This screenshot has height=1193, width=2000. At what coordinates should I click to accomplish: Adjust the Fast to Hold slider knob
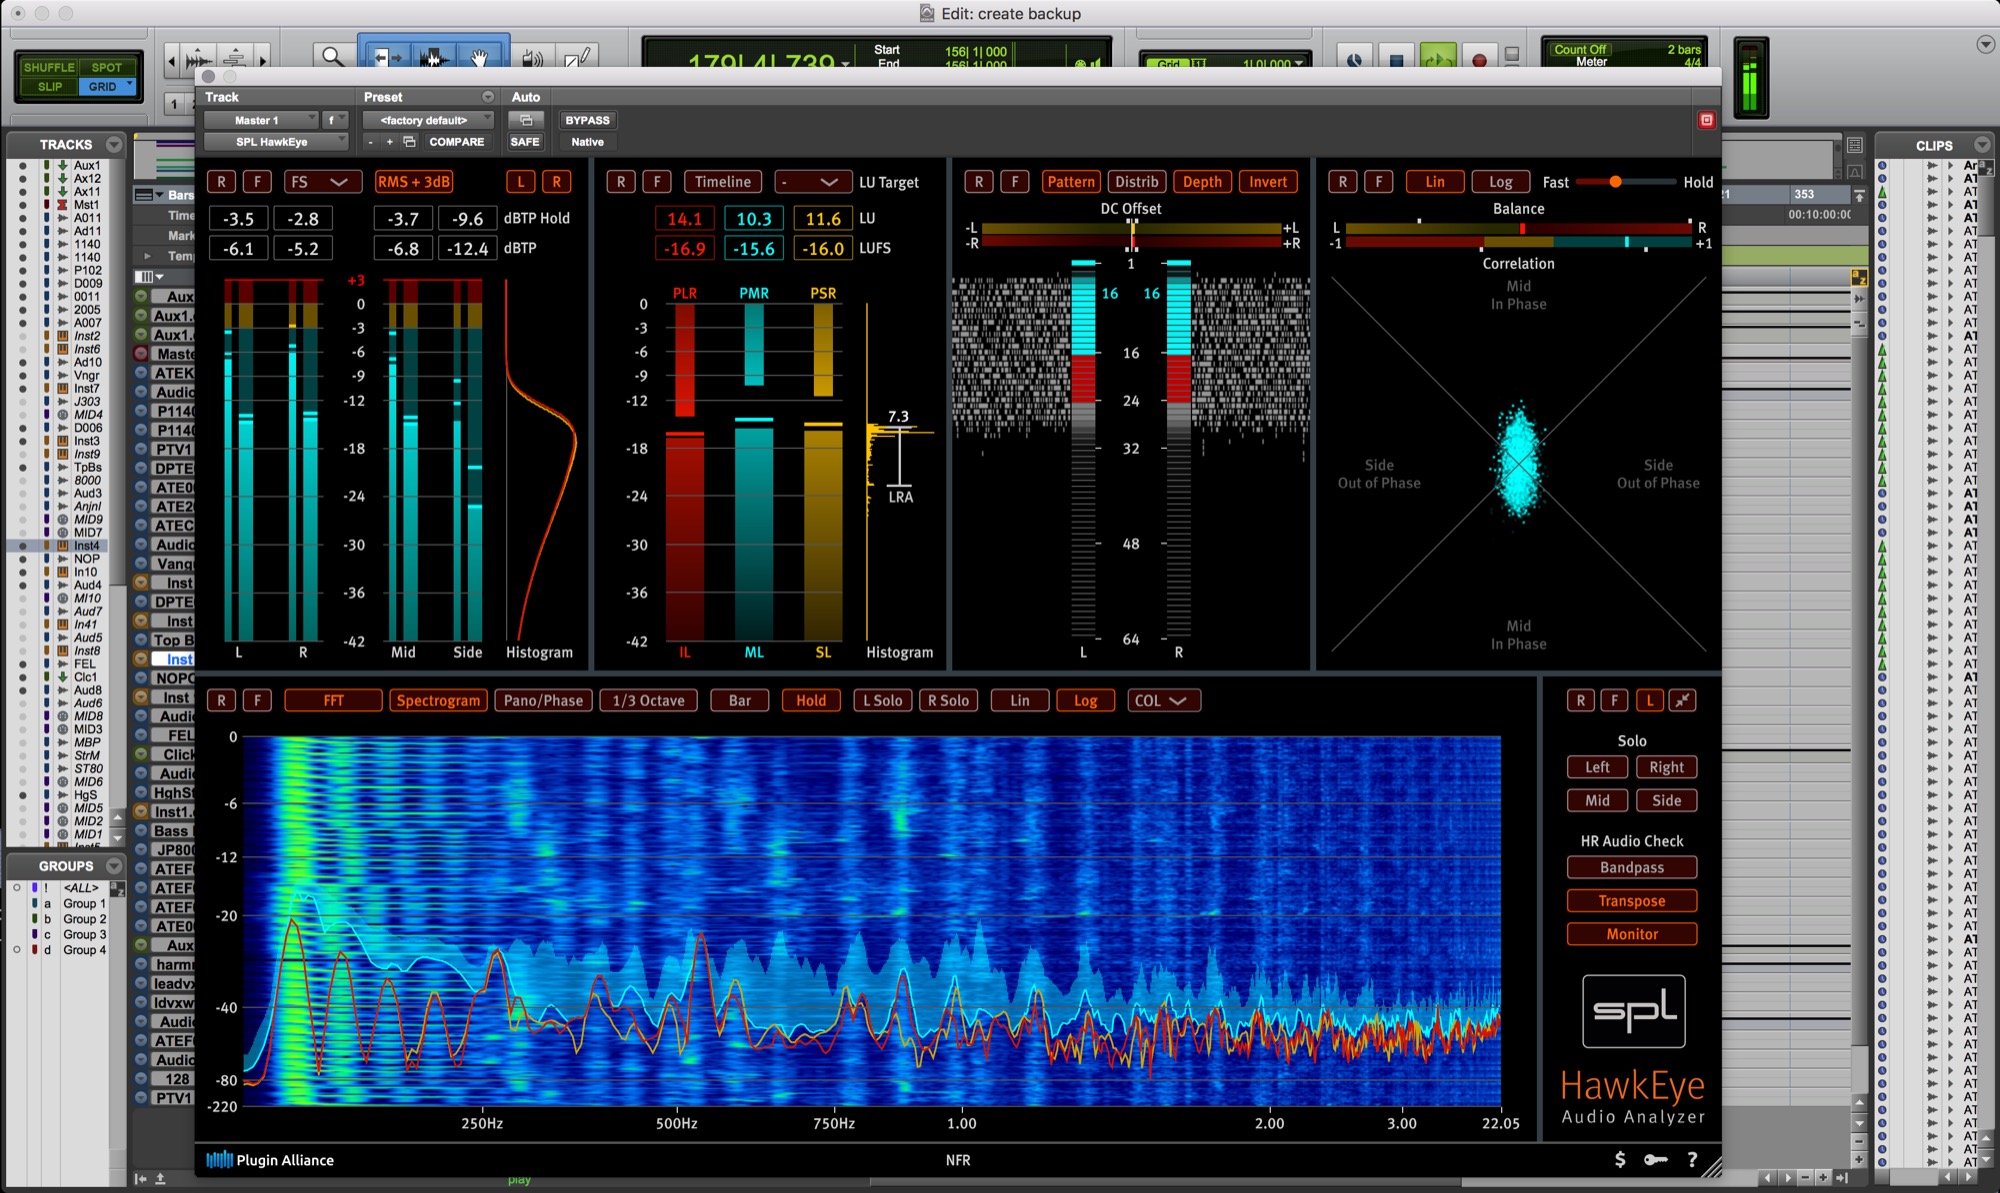[1615, 182]
